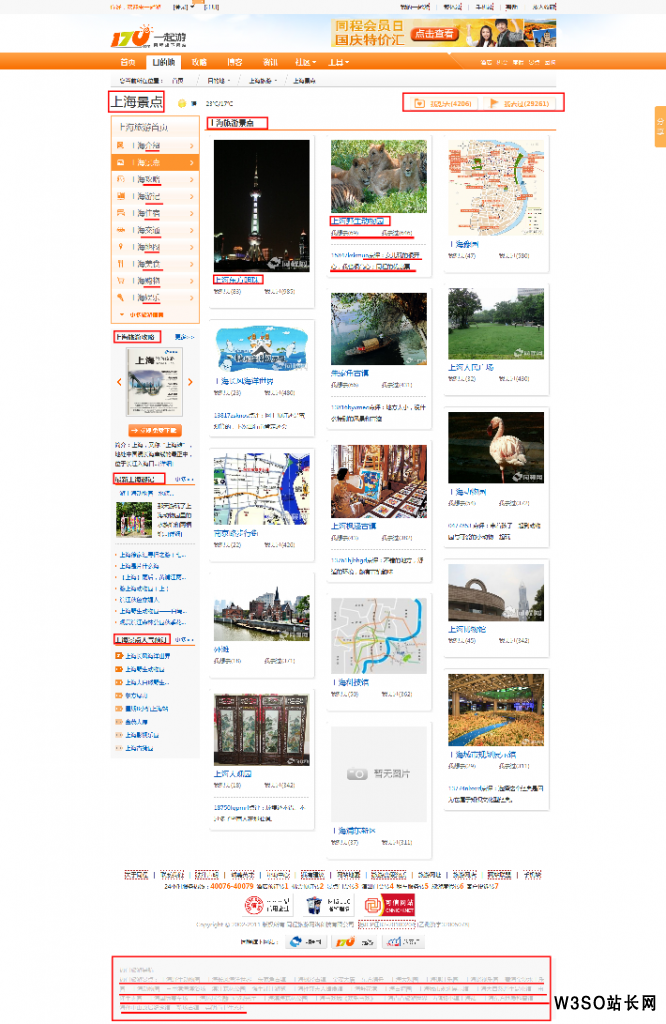The width and height of the screenshot is (666, 1024).
Task: Open the 社区 dropdown in navigation bar
Action: coord(306,62)
